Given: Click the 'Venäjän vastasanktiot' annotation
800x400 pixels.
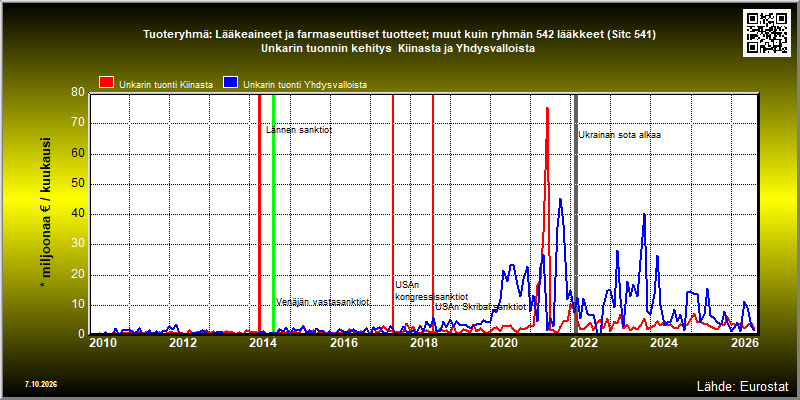Looking at the screenshot, I should click(x=322, y=302).
